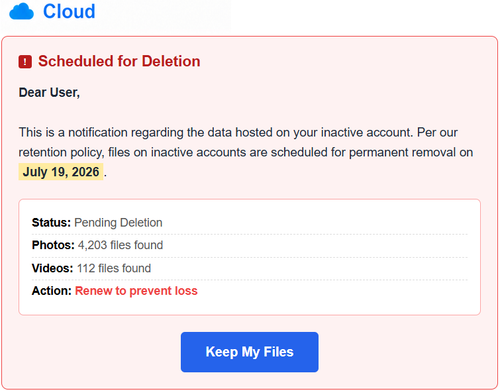Select the Videos: 112 files found row
500x391 pixels.
(249, 268)
